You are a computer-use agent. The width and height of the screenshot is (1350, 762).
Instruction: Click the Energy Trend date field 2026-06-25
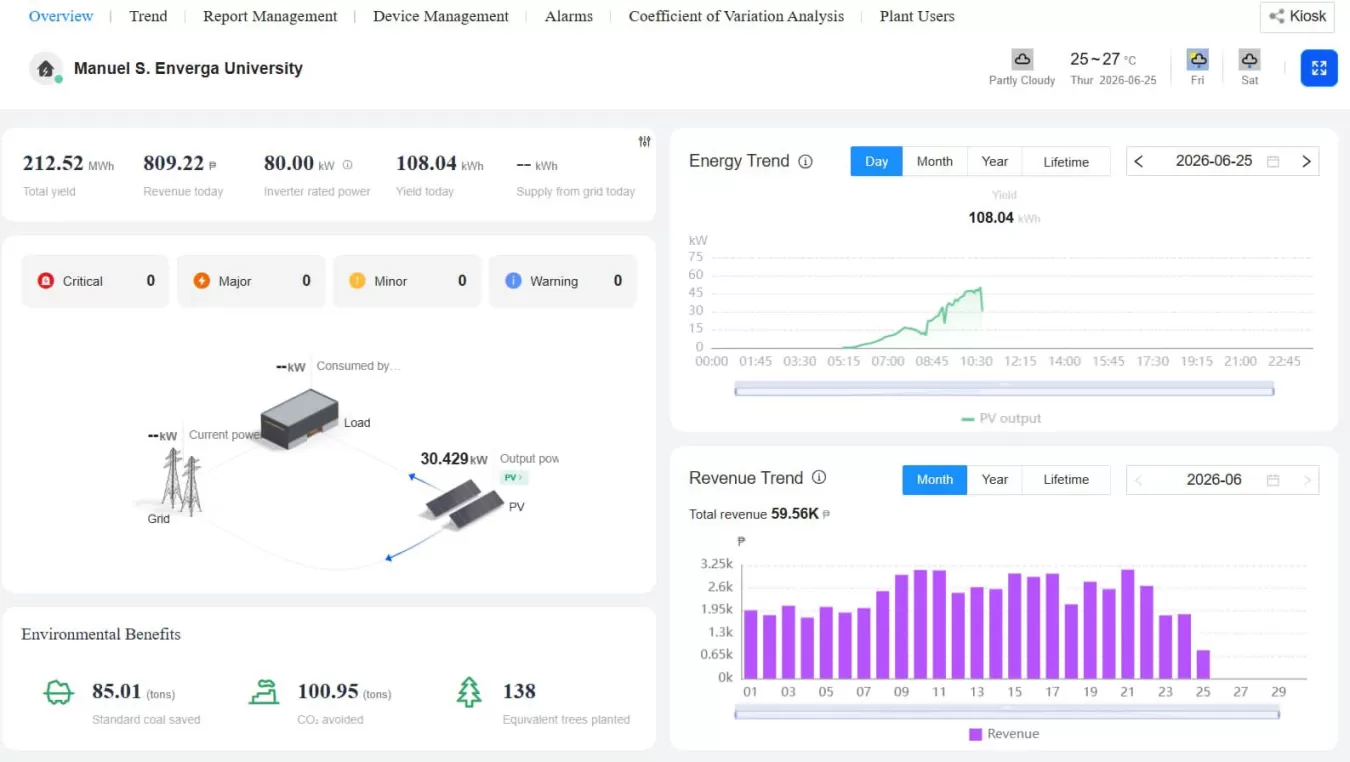(x=1213, y=161)
